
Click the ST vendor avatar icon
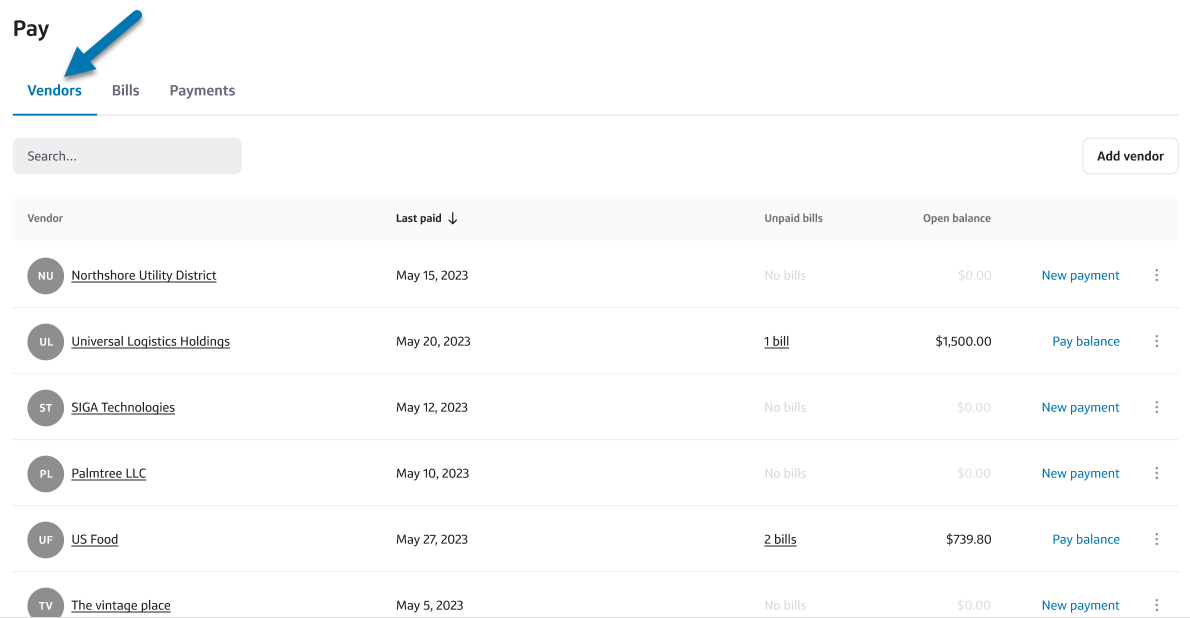point(46,408)
